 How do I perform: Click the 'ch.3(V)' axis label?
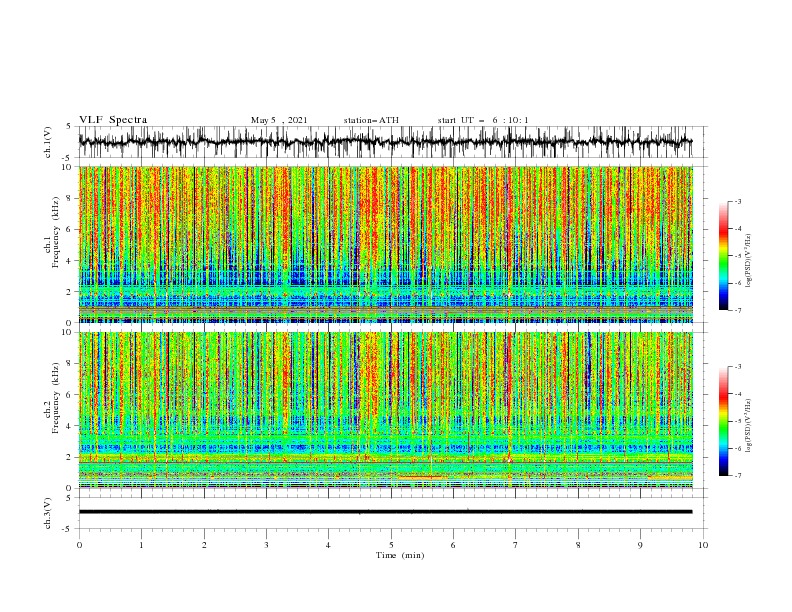(x=48, y=513)
